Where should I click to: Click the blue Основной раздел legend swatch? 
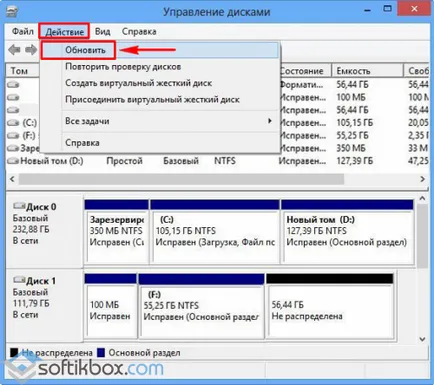tap(101, 353)
